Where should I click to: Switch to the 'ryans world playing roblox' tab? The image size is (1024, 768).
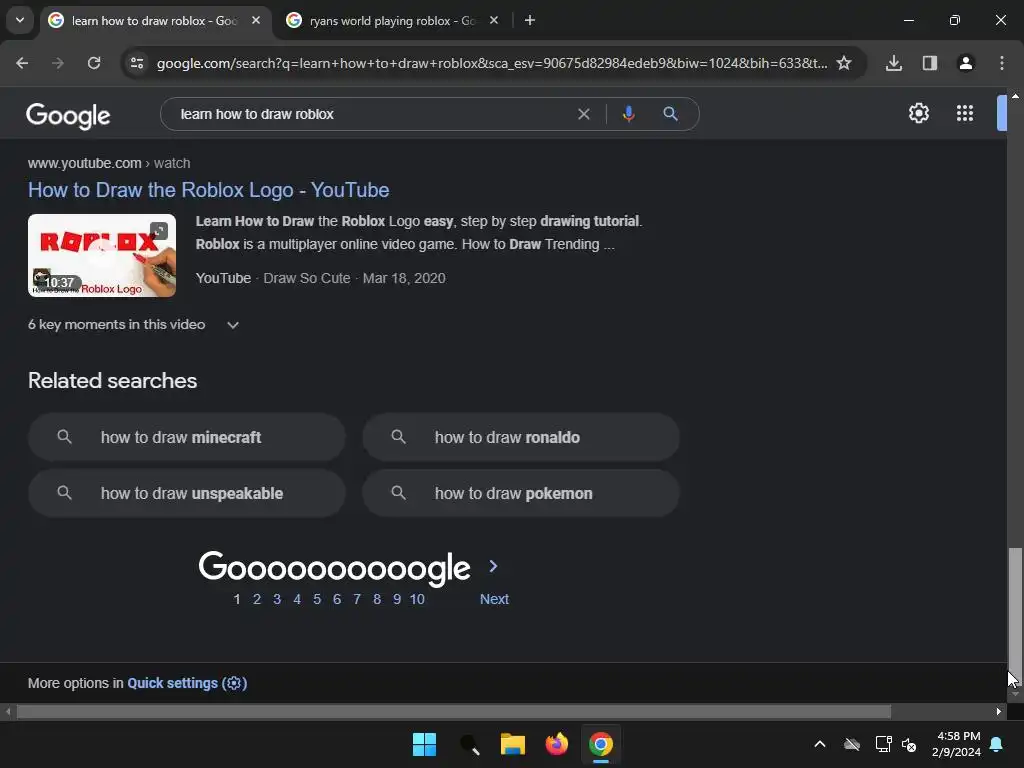(x=392, y=21)
